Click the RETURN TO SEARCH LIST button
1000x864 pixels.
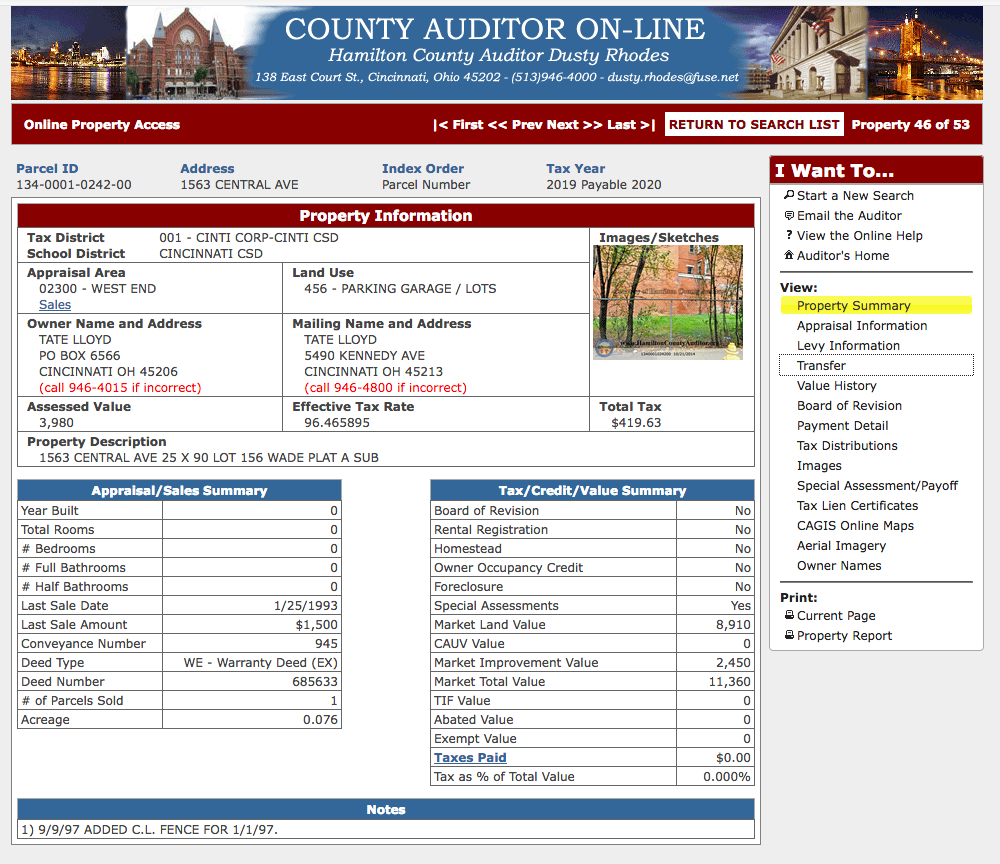pyautogui.click(x=754, y=124)
